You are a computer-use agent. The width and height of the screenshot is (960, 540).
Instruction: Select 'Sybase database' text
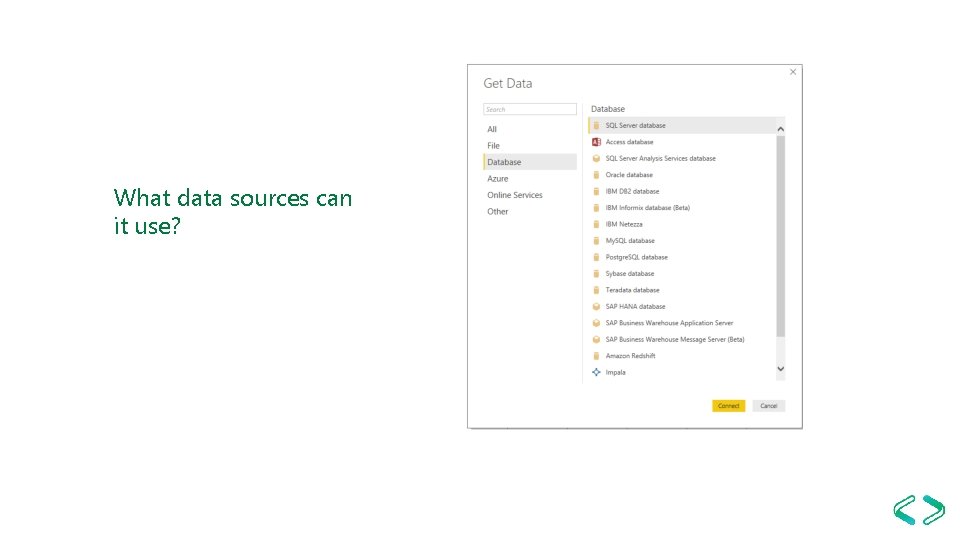(630, 274)
